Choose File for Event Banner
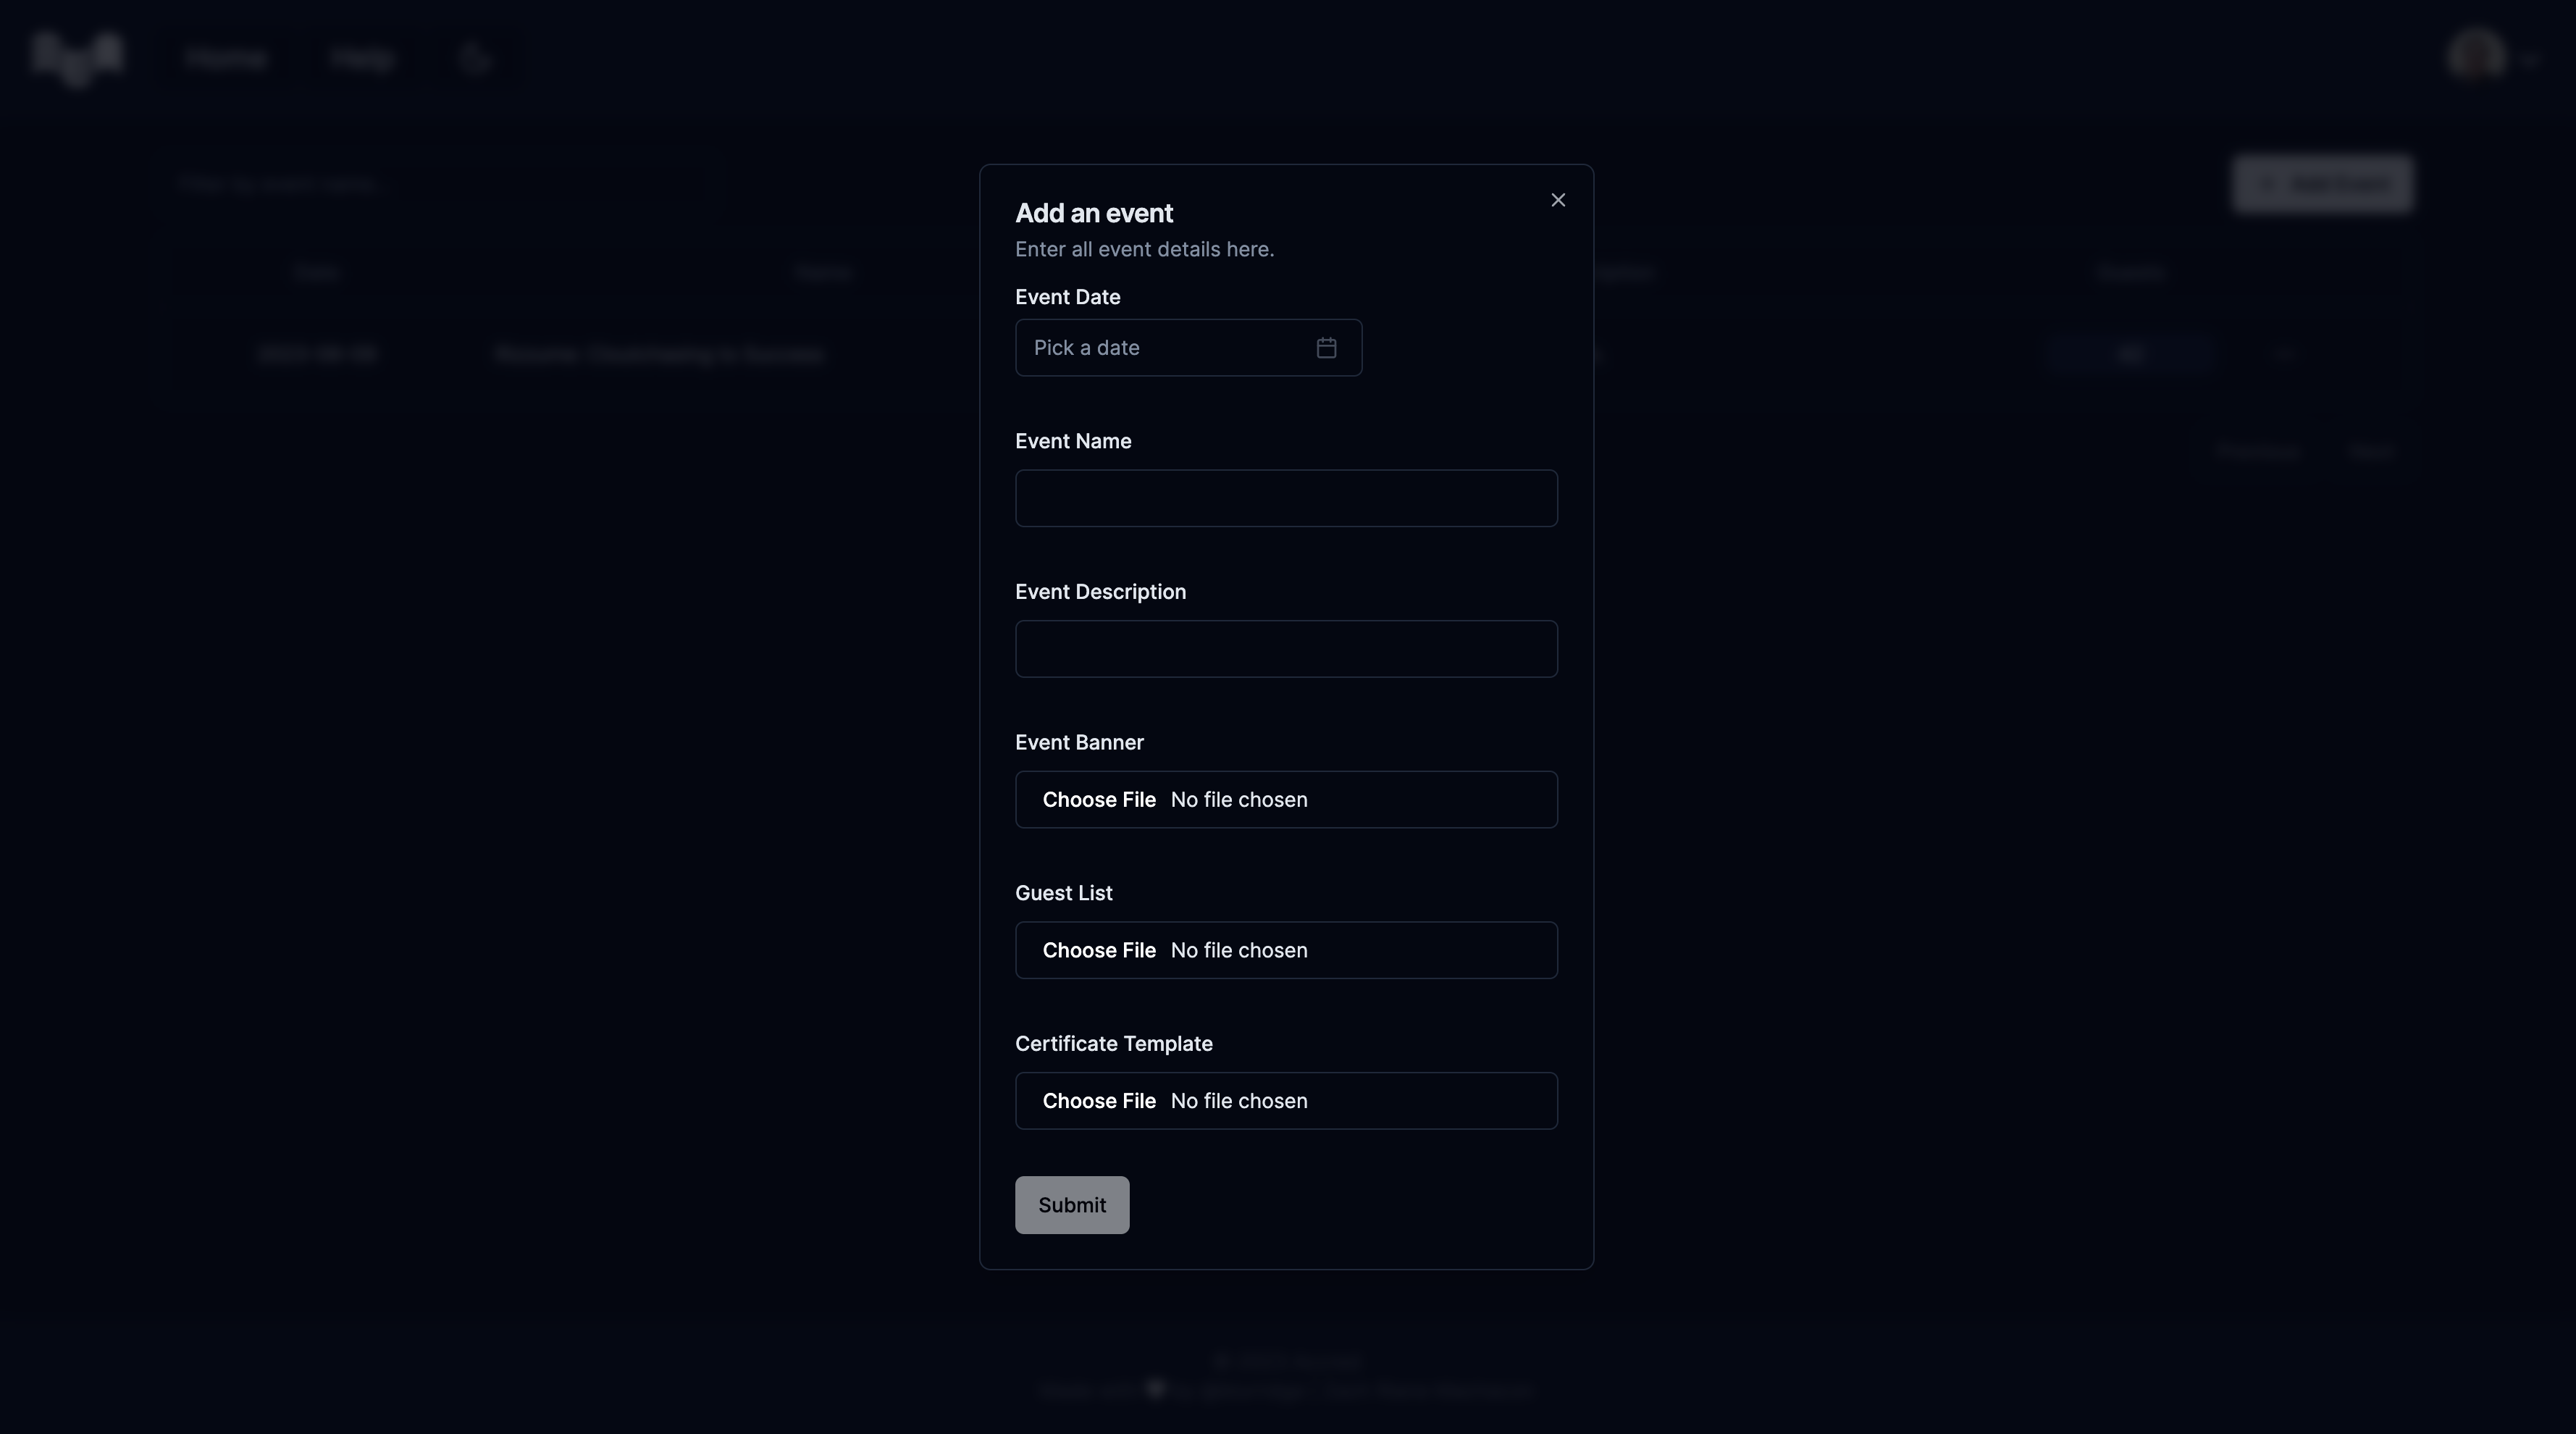This screenshot has height=1434, width=2576. click(x=1098, y=800)
